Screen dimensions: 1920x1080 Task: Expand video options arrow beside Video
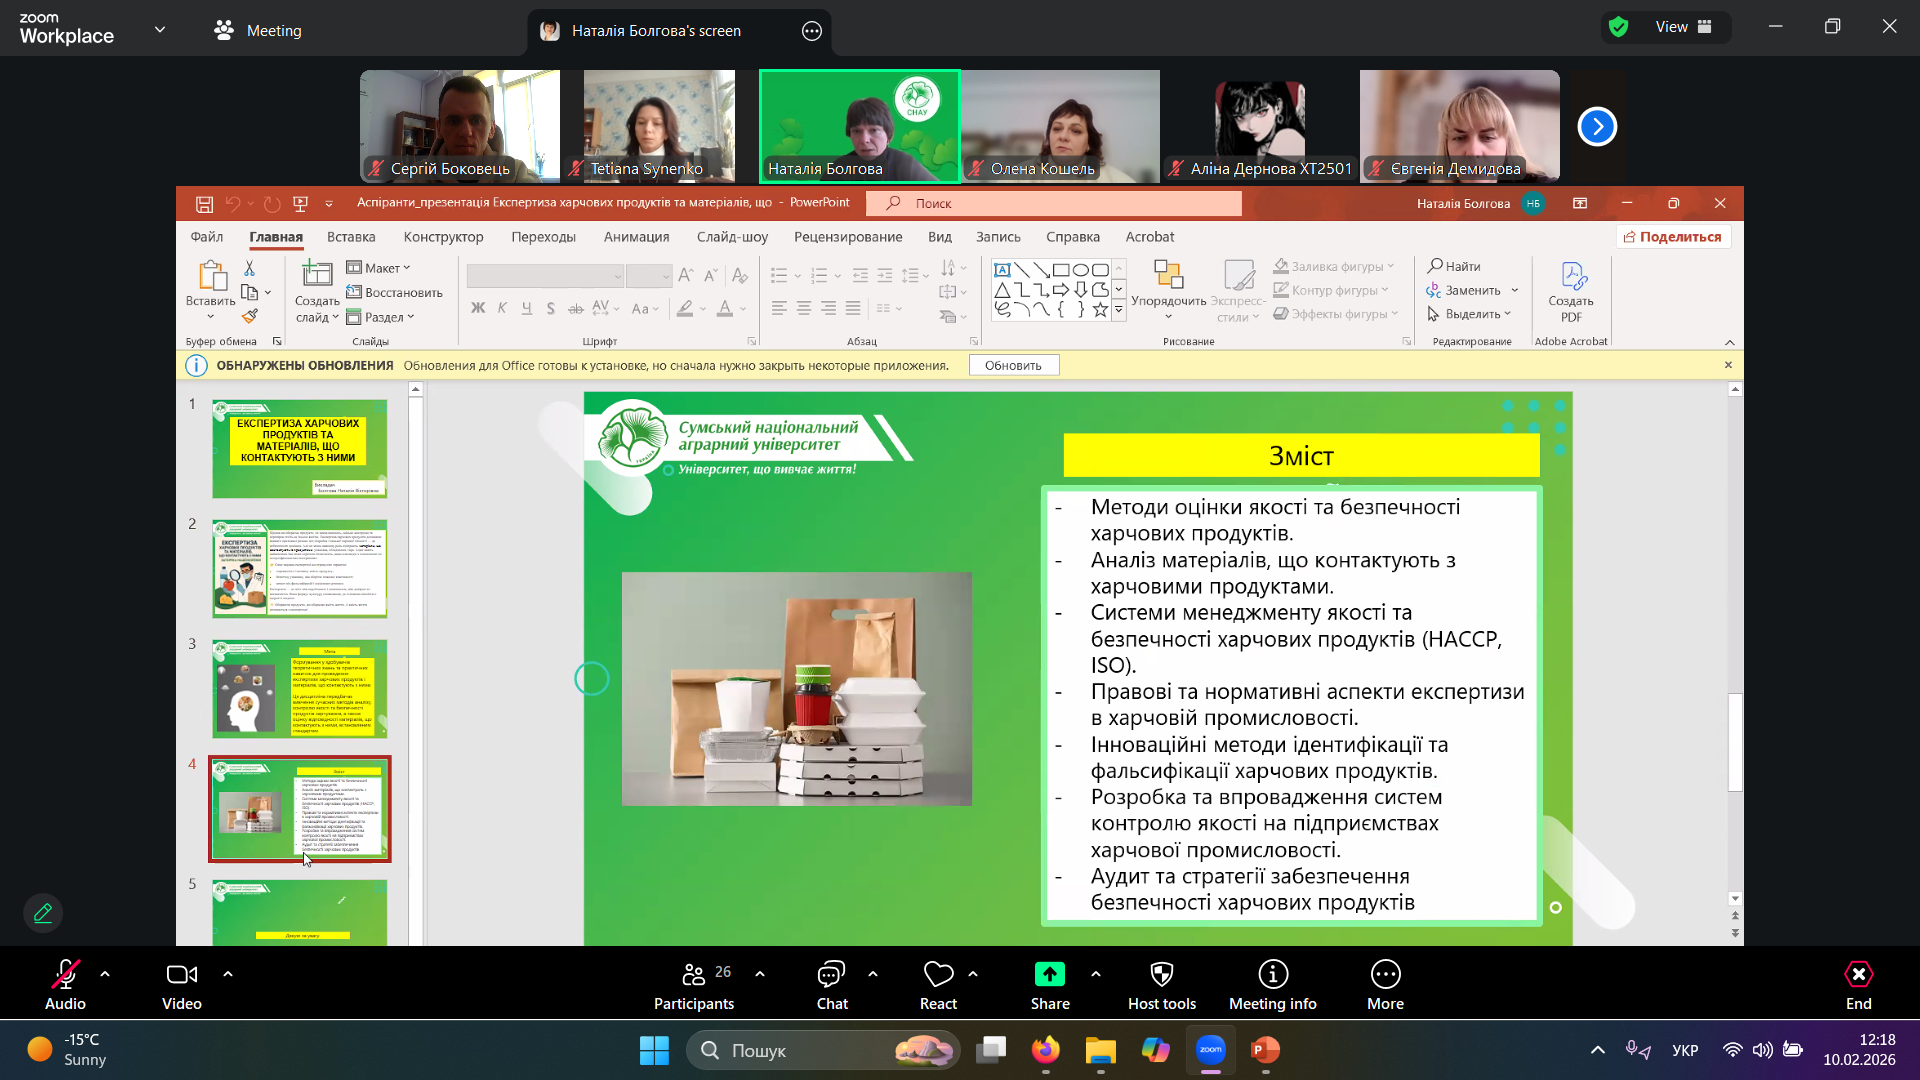tap(228, 973)
